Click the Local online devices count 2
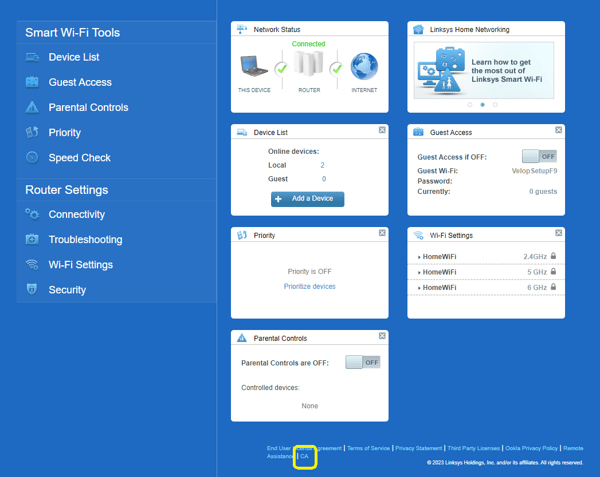 322,165
